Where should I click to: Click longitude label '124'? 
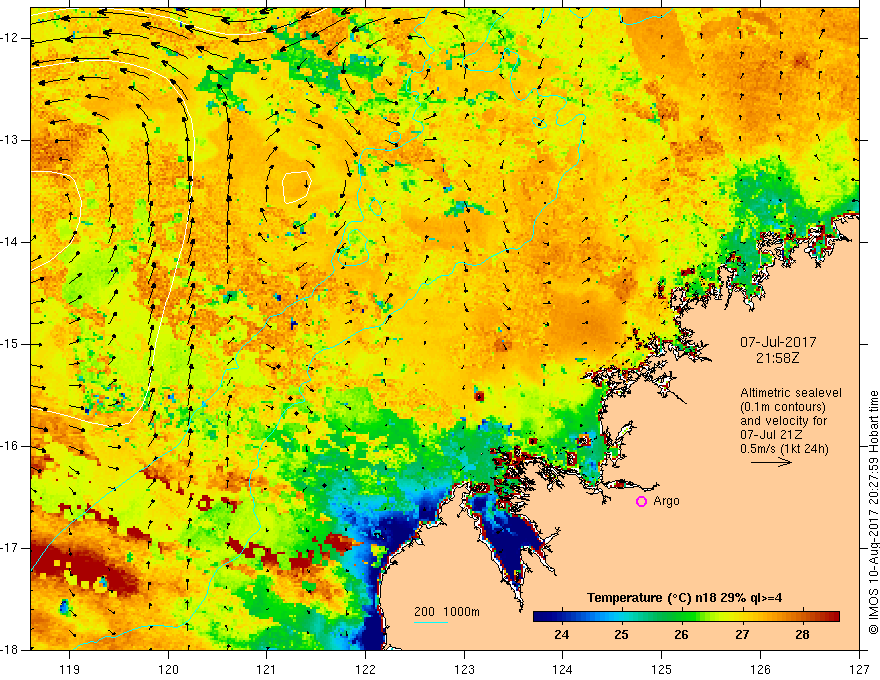click(x=563, y=669)
